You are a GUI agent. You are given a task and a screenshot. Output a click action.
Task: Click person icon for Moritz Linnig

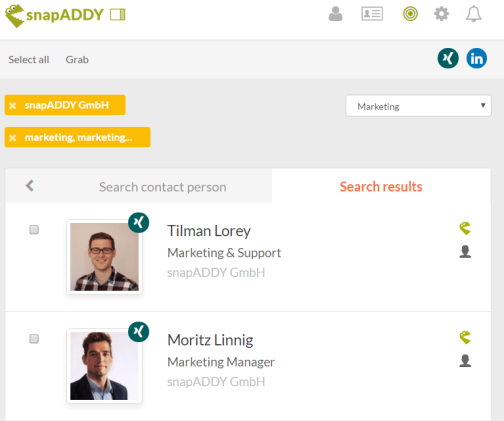[465, 361]
